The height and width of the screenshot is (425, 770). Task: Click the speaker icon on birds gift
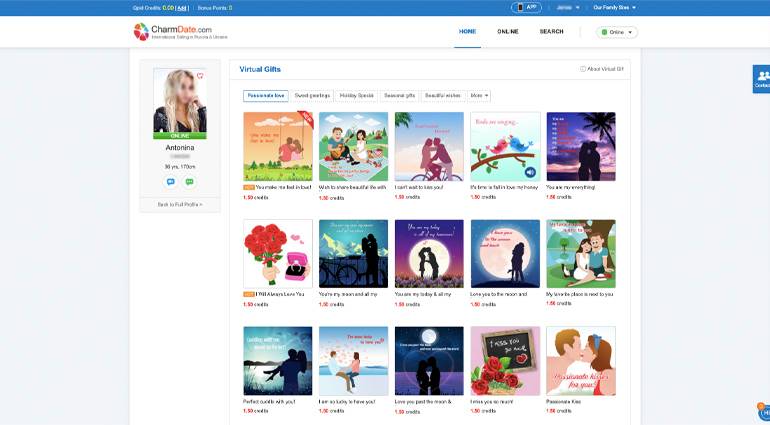point(532,172)
